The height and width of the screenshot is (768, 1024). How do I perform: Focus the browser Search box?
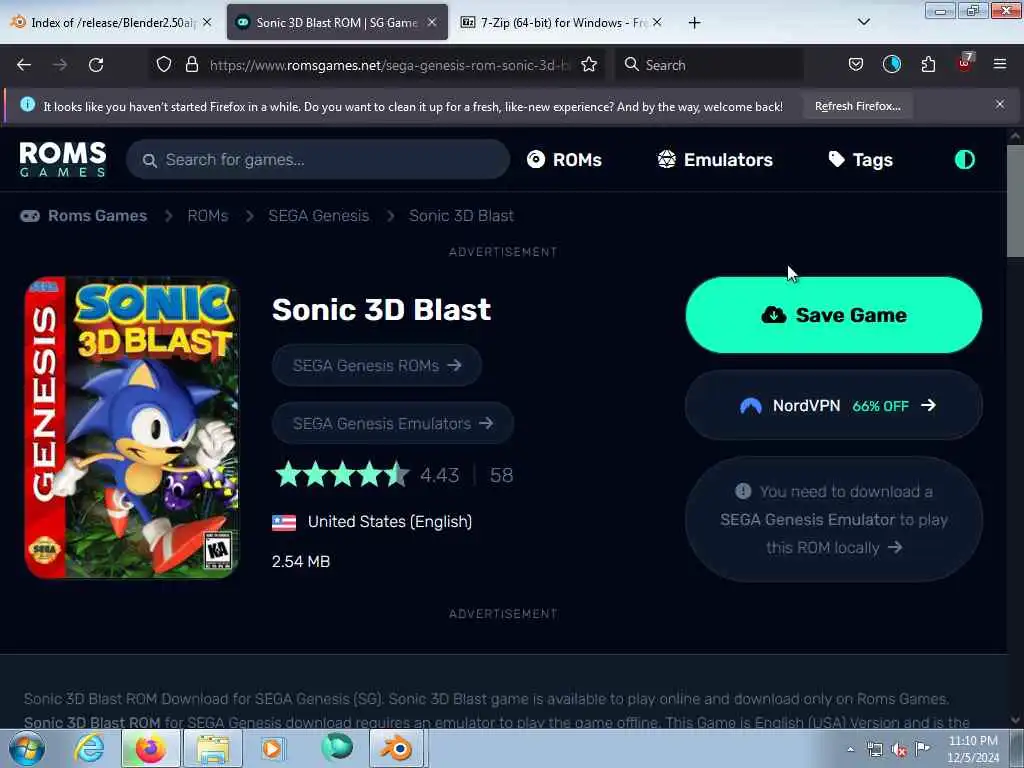click(x=709, y=65)
